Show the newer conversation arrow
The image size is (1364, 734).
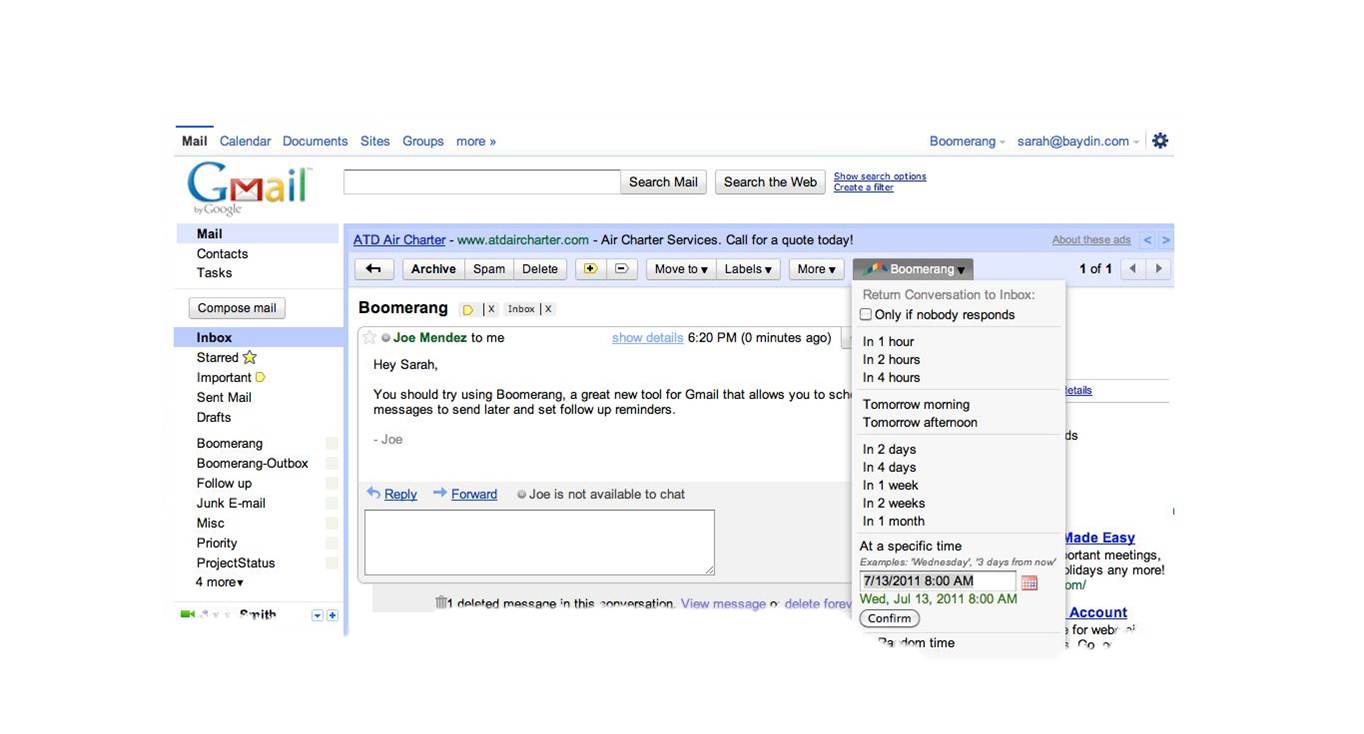click(1132, 269)
